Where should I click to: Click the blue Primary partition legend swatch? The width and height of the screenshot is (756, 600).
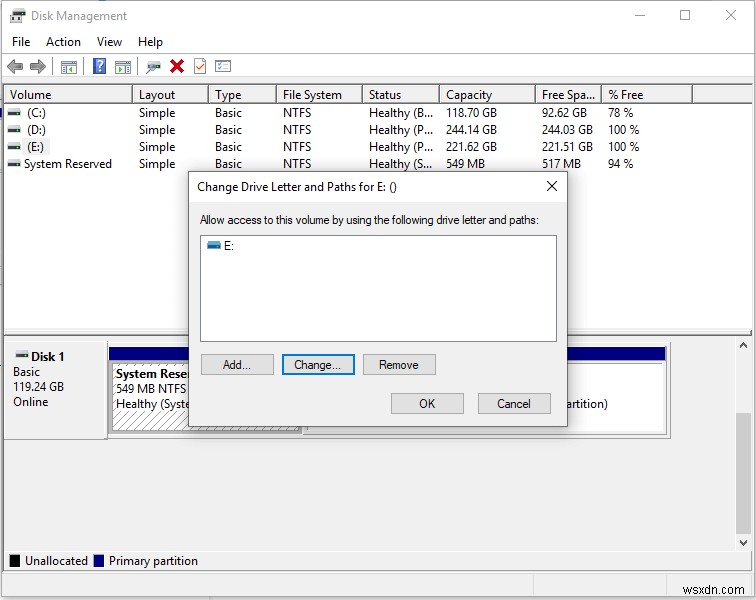point(99,560)
